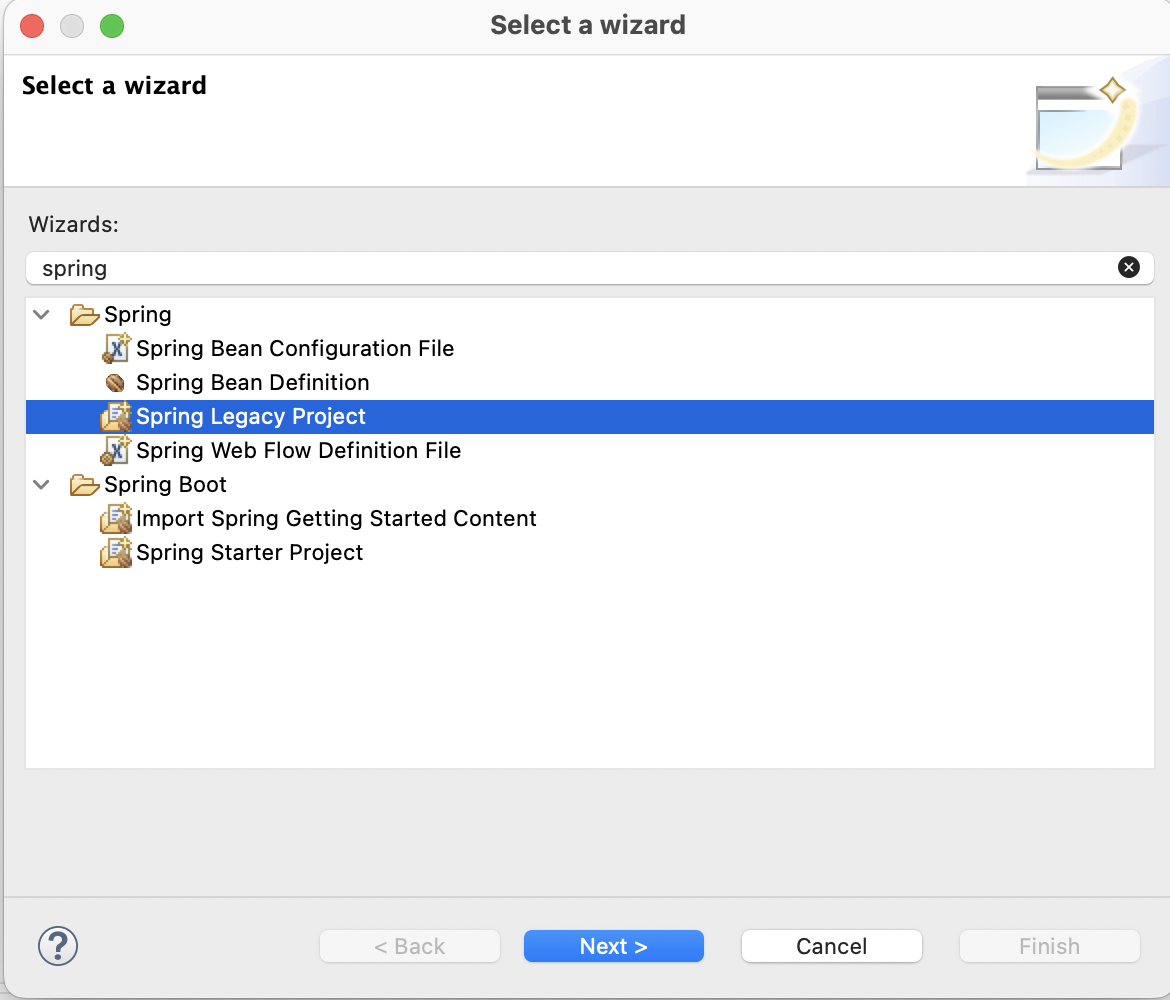Select Spring Starter Project wizard

point(249,553)
